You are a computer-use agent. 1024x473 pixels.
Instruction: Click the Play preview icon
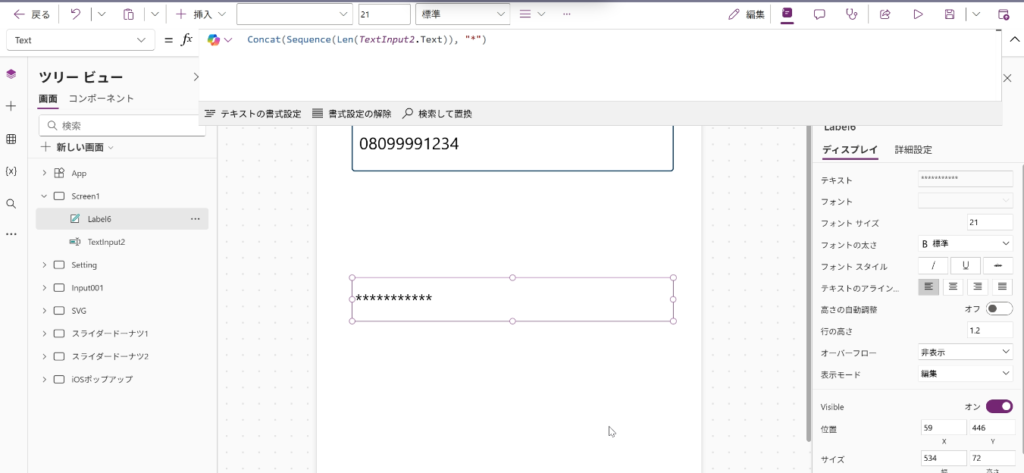(918, 14)
